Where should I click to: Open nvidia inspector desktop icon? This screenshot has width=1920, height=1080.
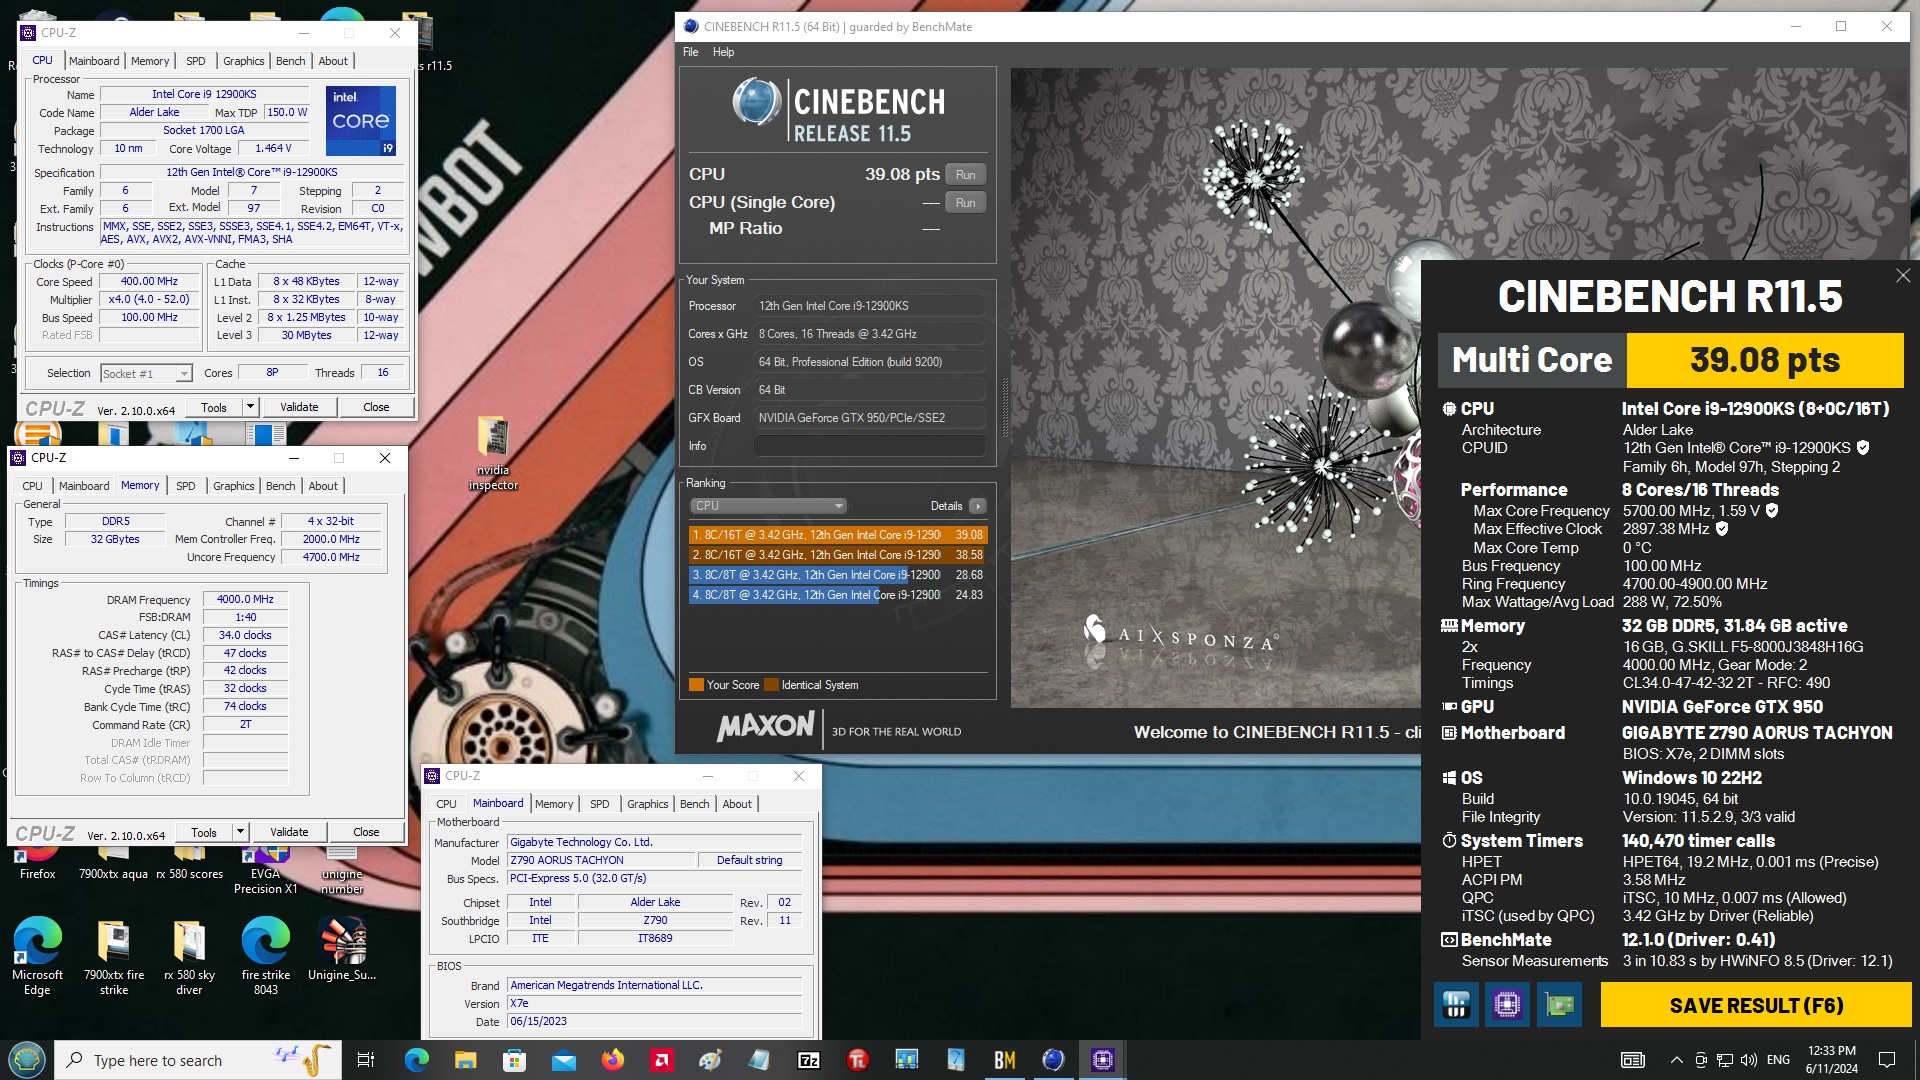point(493,452)
